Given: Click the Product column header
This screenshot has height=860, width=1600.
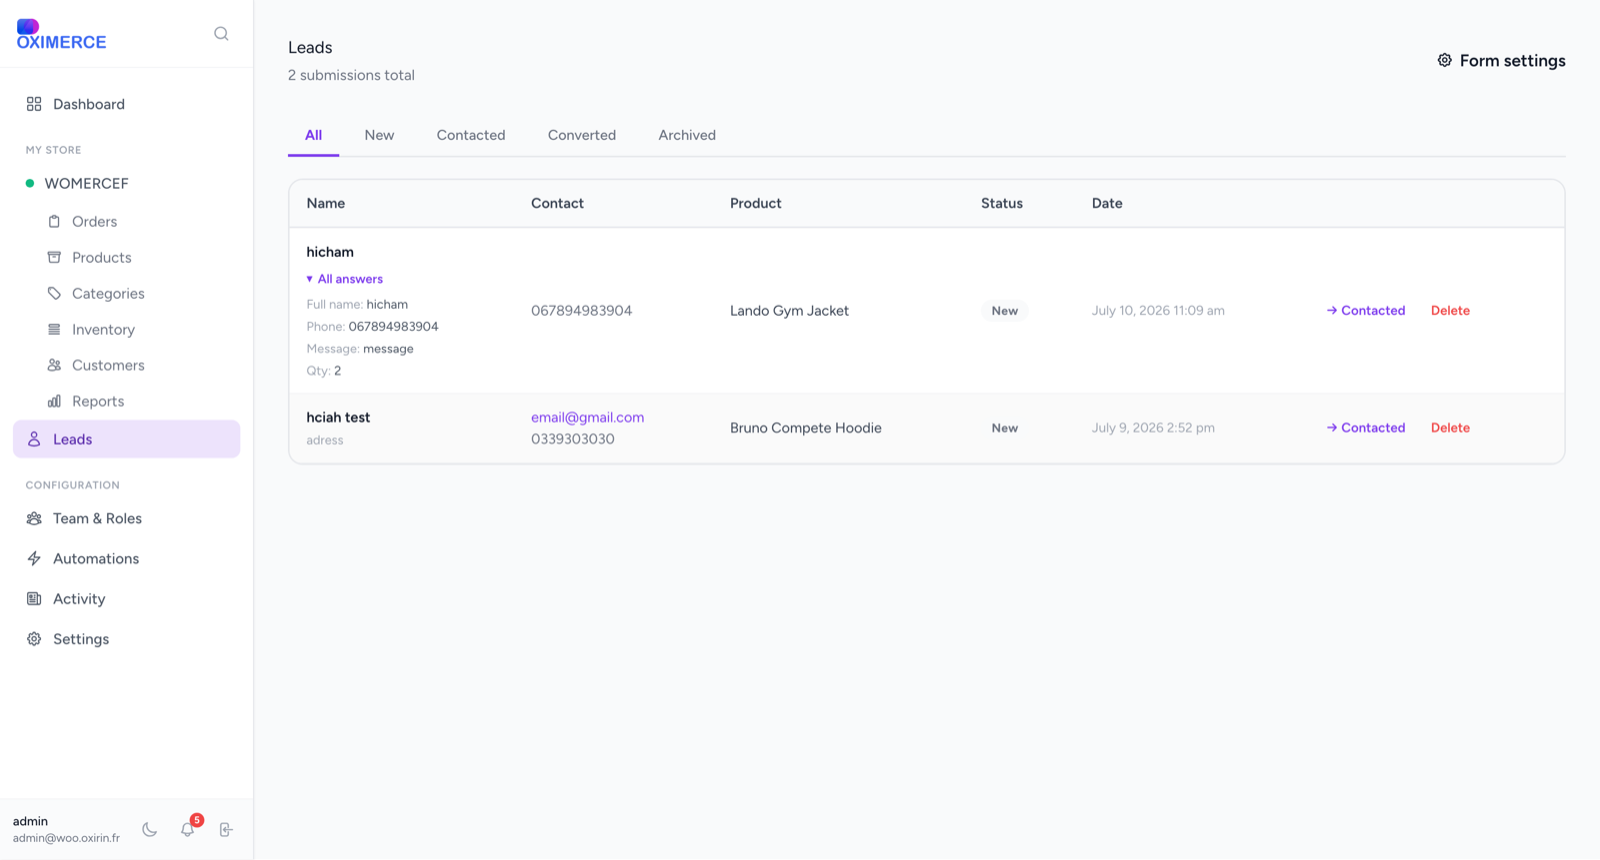Looking at the screenshot, I should (x=756, y=203).
